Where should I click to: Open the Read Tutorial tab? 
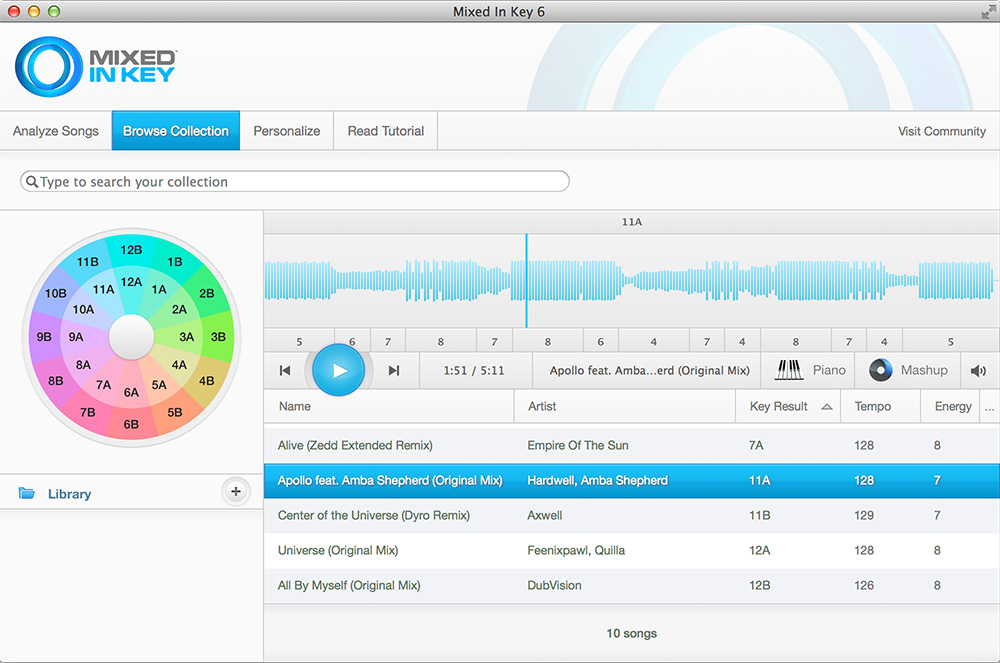386,131
